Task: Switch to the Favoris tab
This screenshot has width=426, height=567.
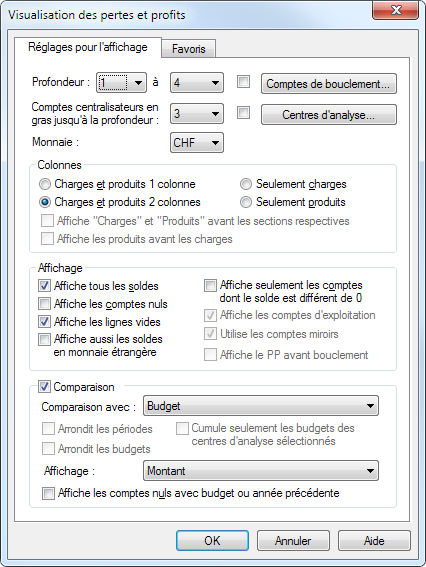Action: click(x=188, y=48)
